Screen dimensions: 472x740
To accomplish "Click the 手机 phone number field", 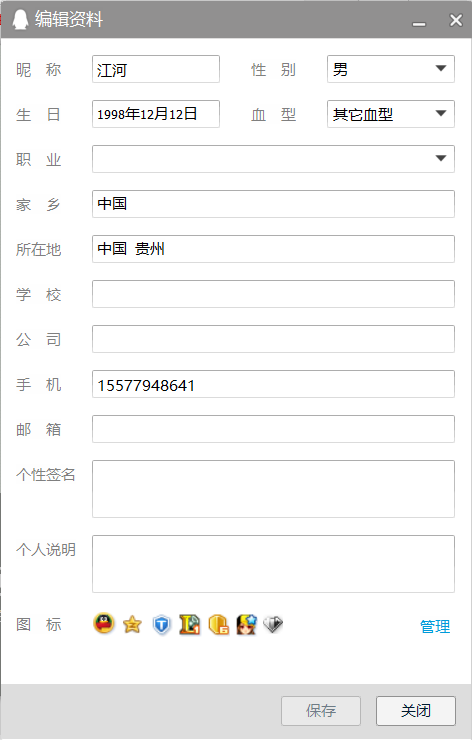I will [x=273, y=384].
